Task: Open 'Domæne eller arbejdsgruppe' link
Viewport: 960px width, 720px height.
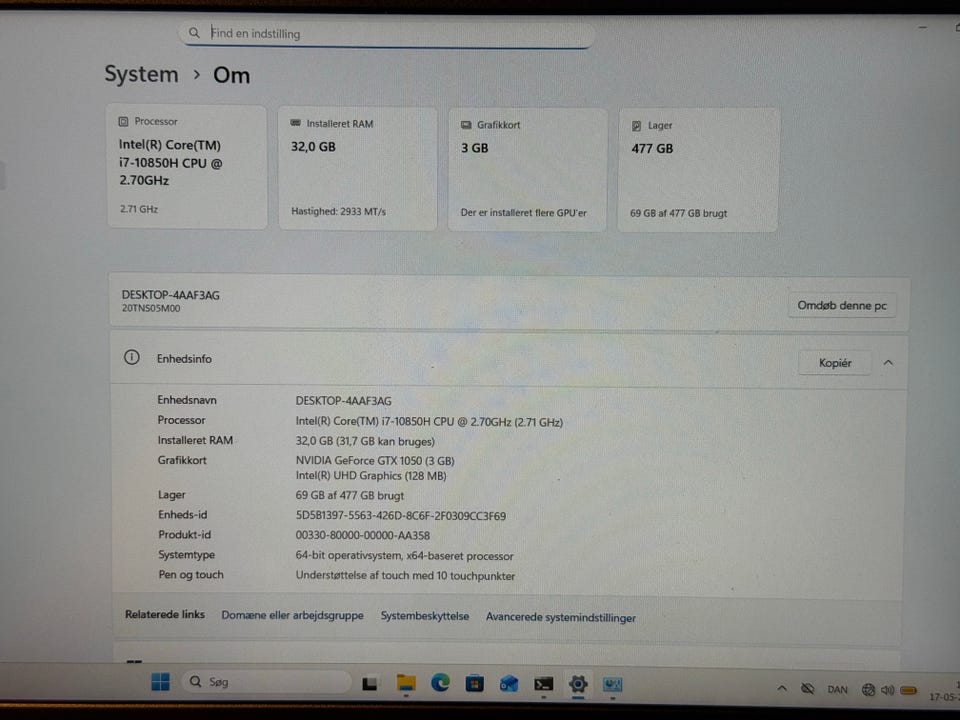Action: coord(293,615)
